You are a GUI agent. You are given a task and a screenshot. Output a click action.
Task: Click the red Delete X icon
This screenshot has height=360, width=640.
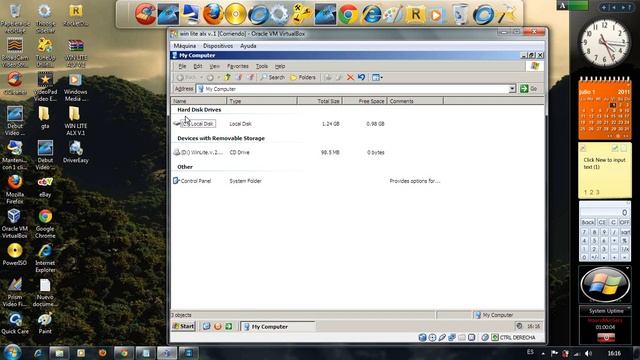[x=350, y=77]
